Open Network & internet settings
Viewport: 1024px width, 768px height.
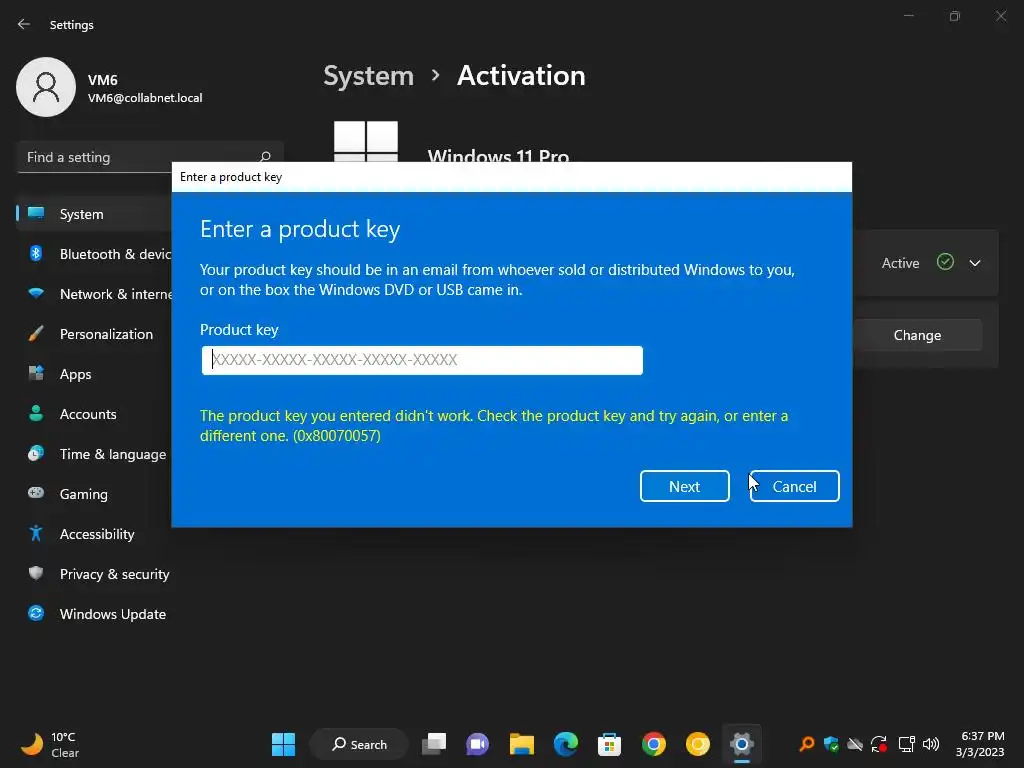pyautogui.click(x=95, y=294)
